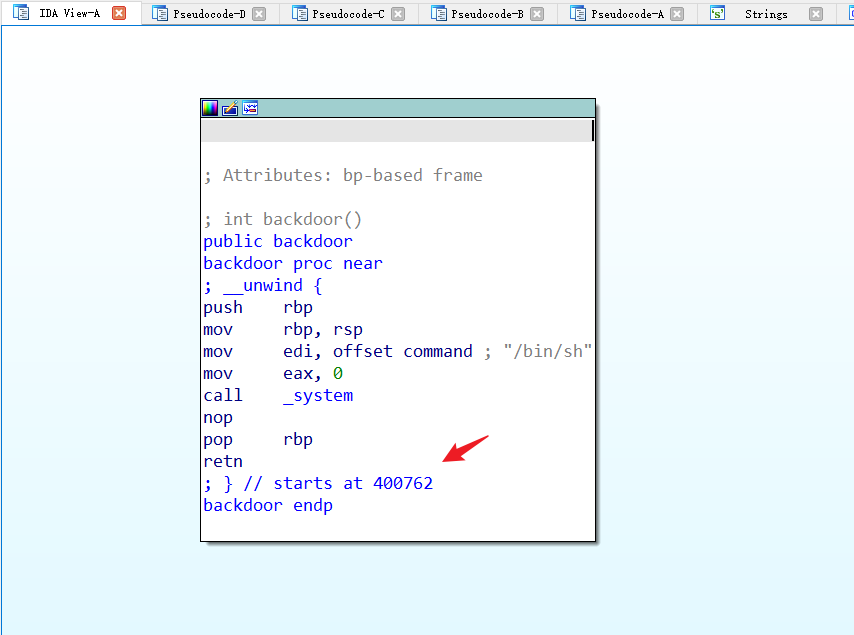Open the Pseudocode-D tab
The image size is (854, 635).
pyautogui.click(x=211, y=14)
